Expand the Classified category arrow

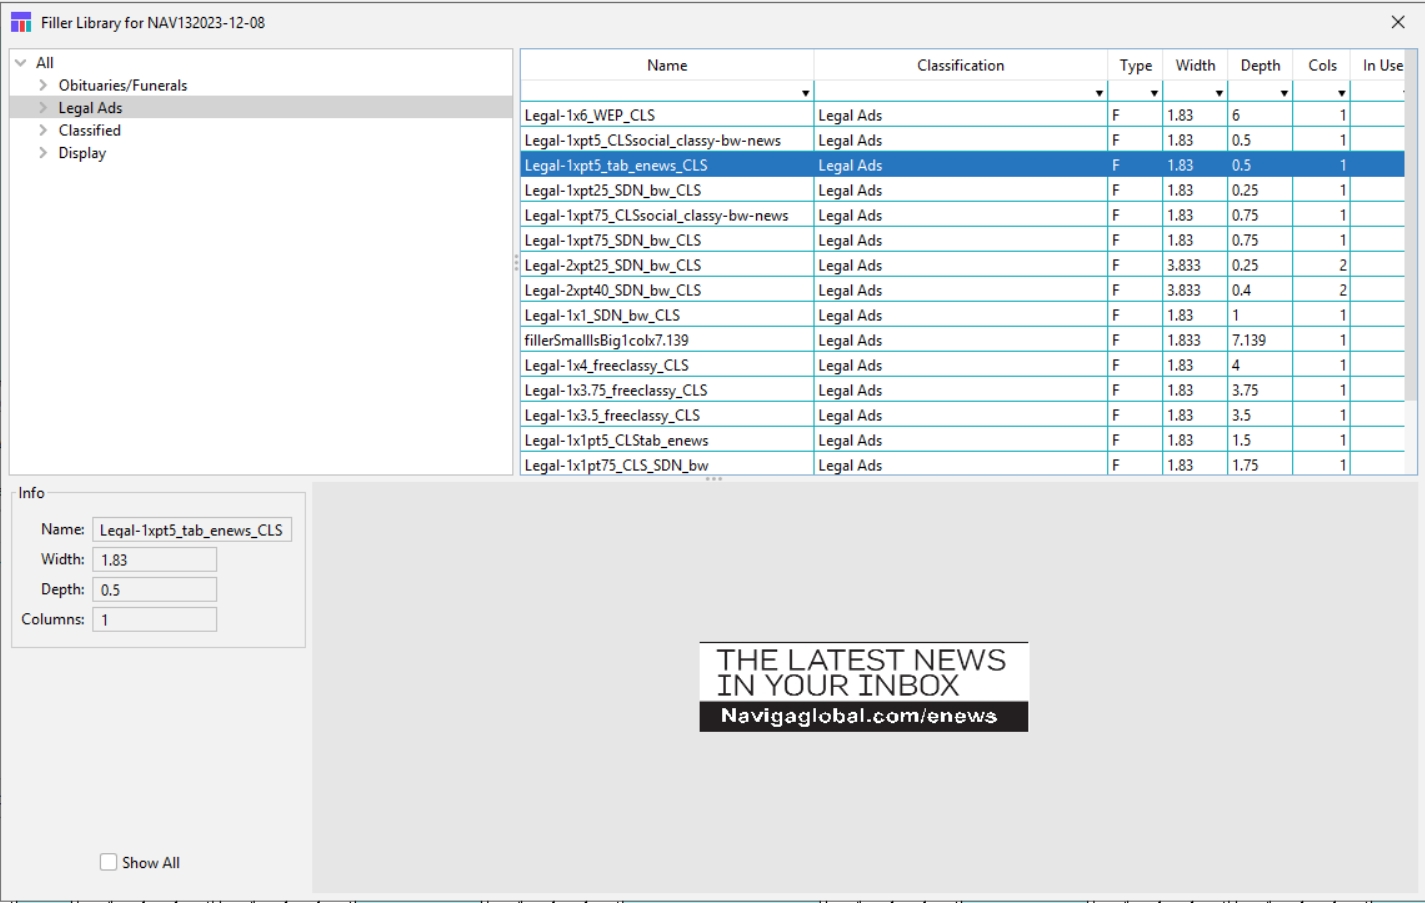(43, 131)
